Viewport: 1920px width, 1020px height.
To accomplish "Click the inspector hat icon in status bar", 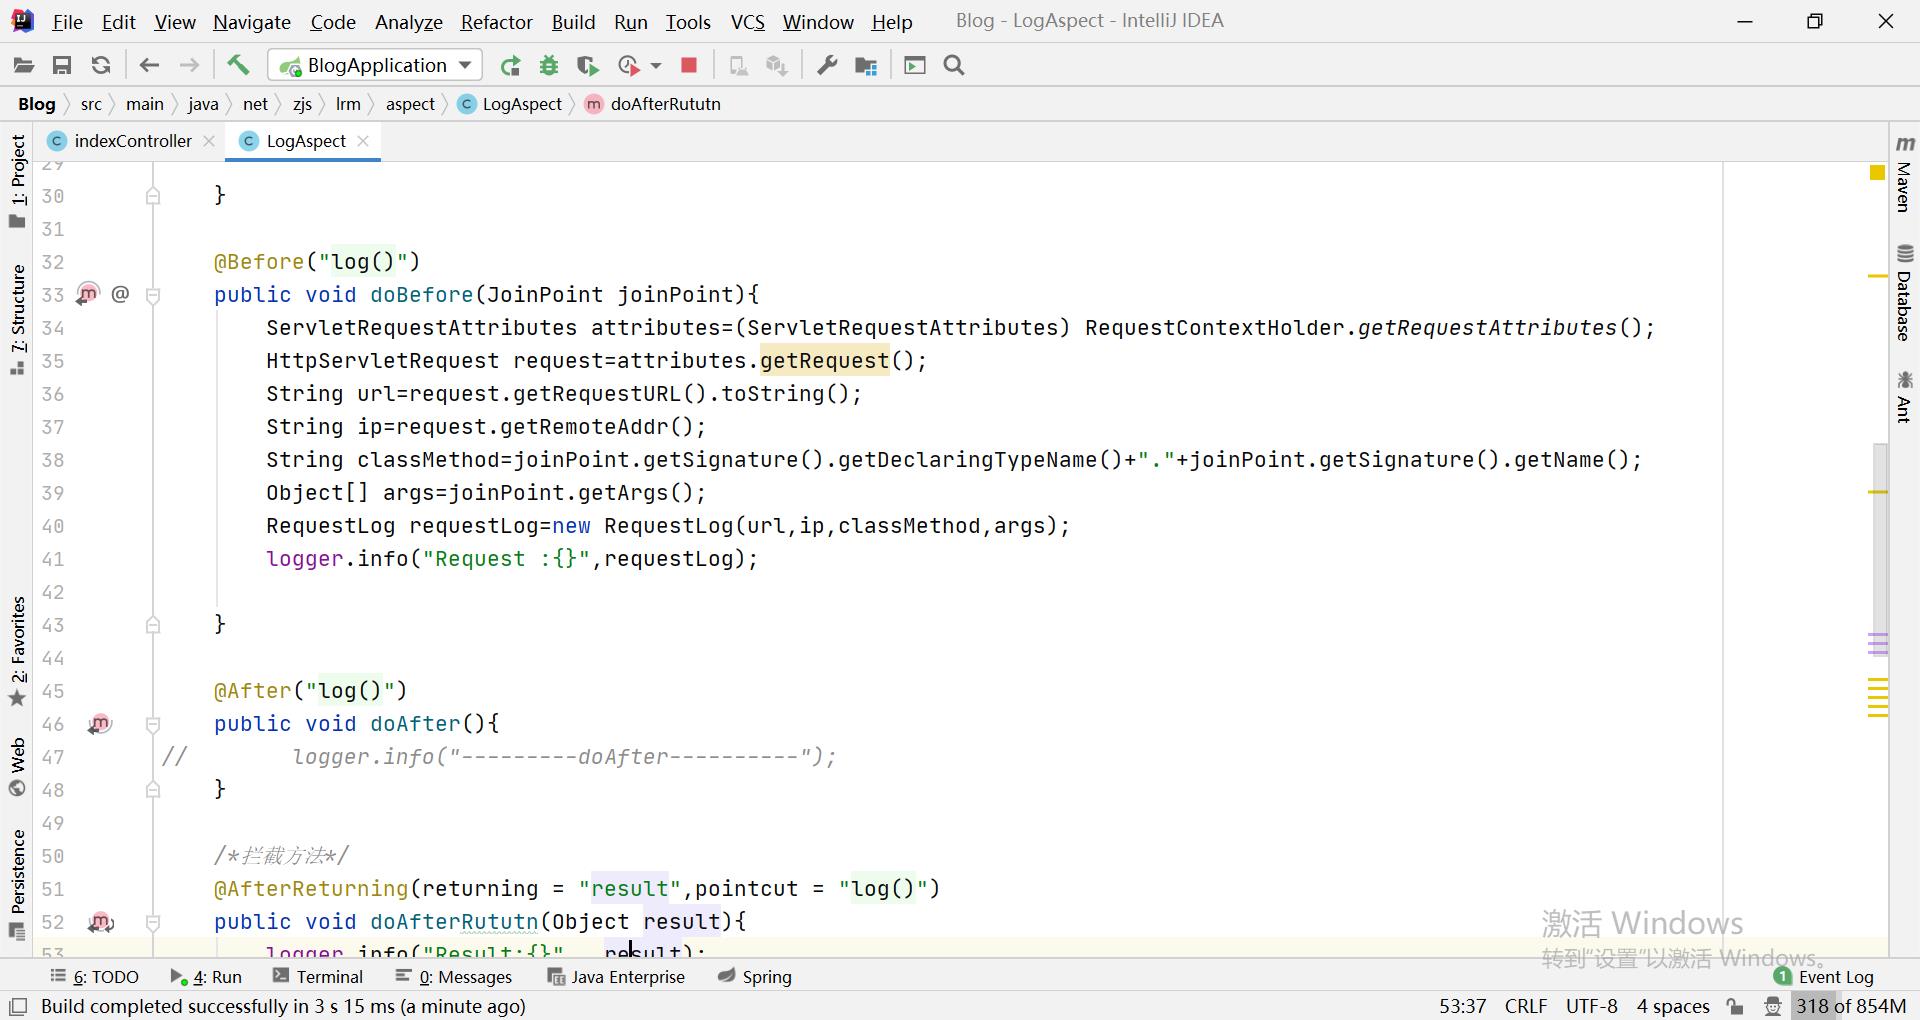I will pos(1772,1006).
